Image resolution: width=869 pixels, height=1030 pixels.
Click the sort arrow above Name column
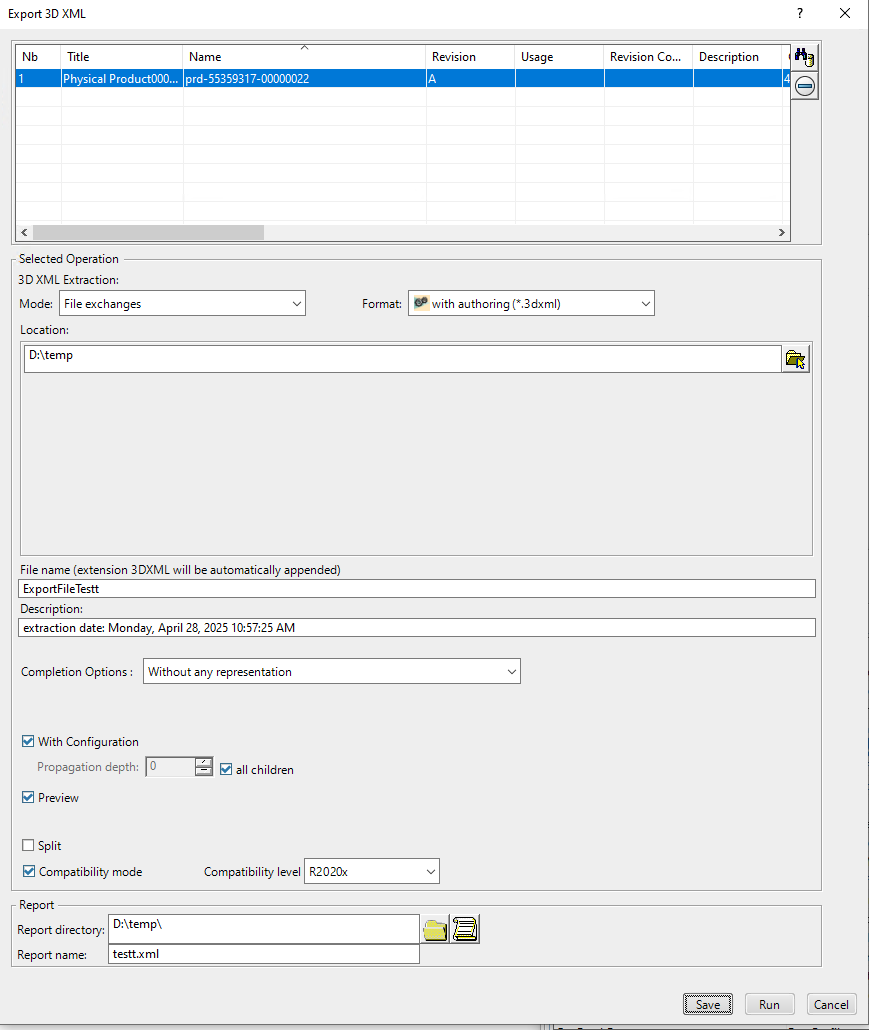(x=302, y=46)
